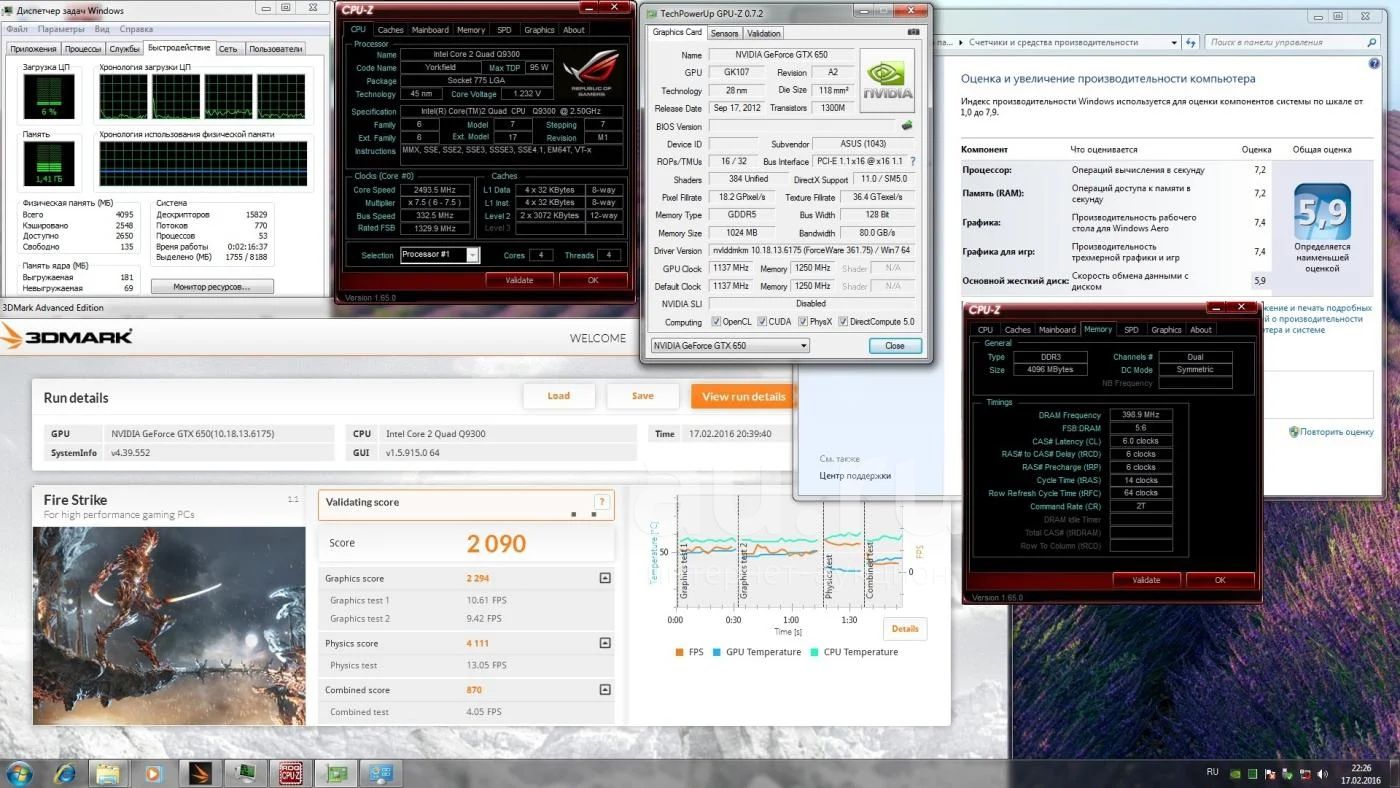Click OK button in lower CPU-Z memory window
This screenshot has height=788, width=1400.
click(1220, 580)
